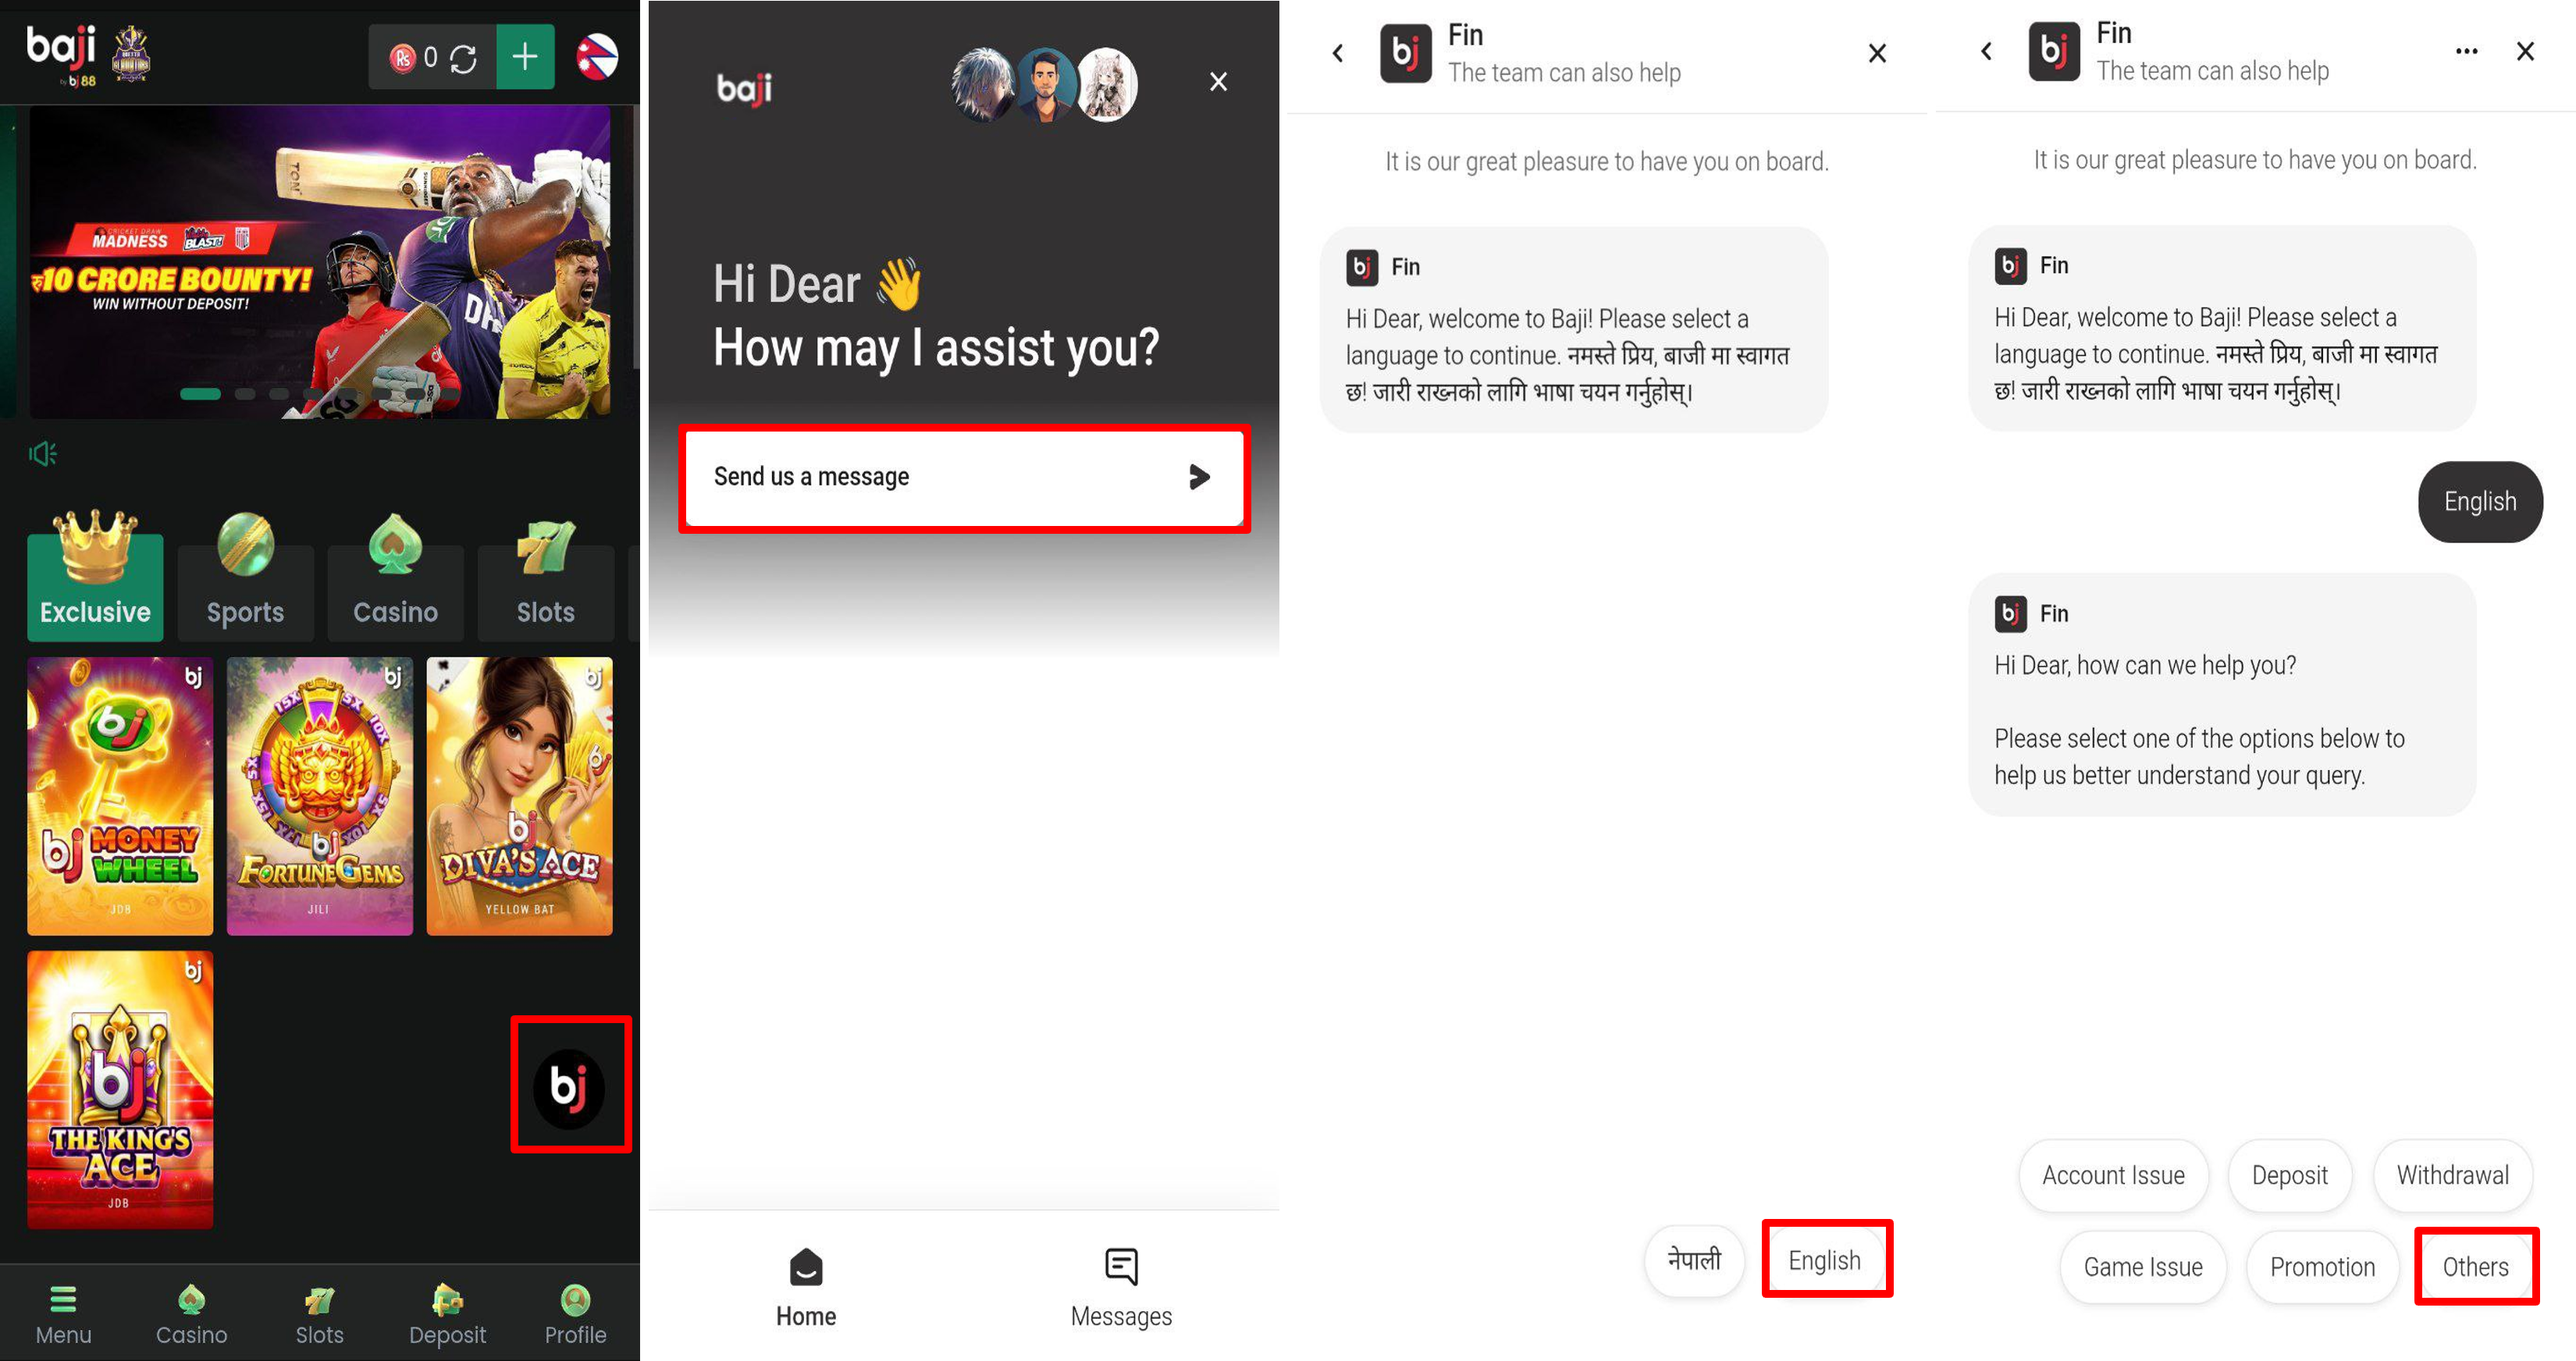Viewport: 2576px width, 1361px height.
Task: Select the Deposit quick reply option
Action: (x=2289, y=1176)
